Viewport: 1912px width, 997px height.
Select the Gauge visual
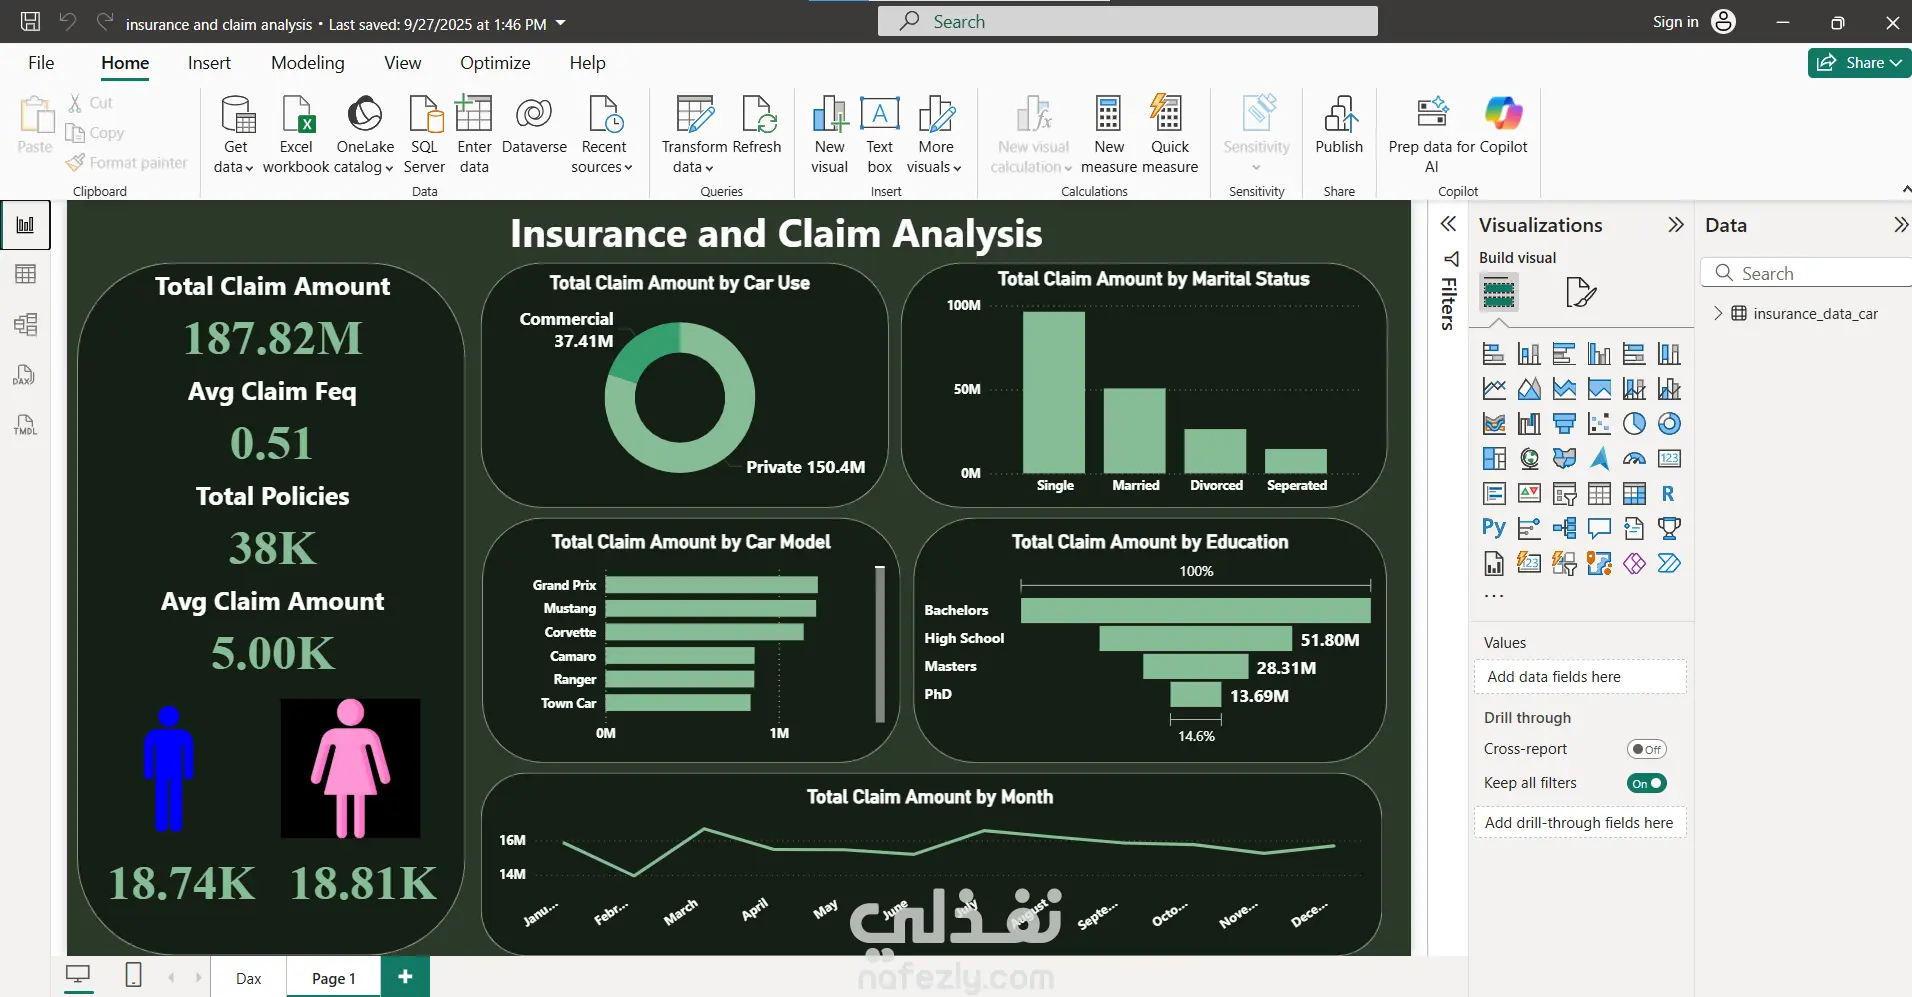click(1634, 459)
